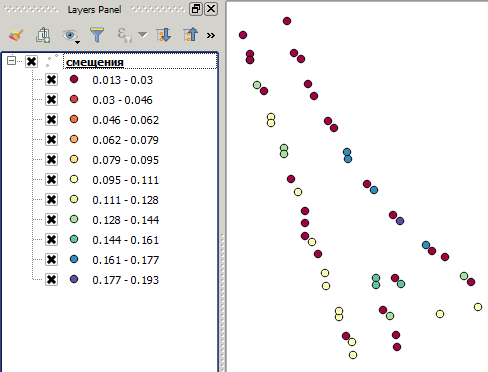Click the Expand All icon
The image size is (488, 372).
(164, 35)
